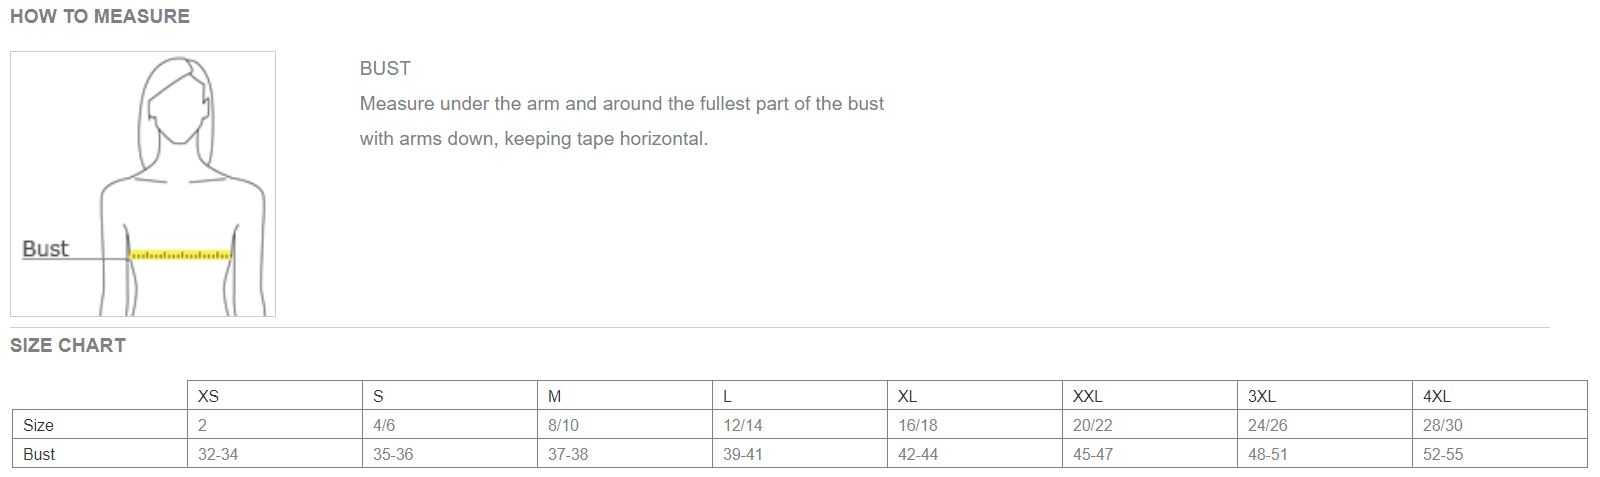Select the HOW TO MEASURE heading
The image size is (1600, 477).
point(100,17)
